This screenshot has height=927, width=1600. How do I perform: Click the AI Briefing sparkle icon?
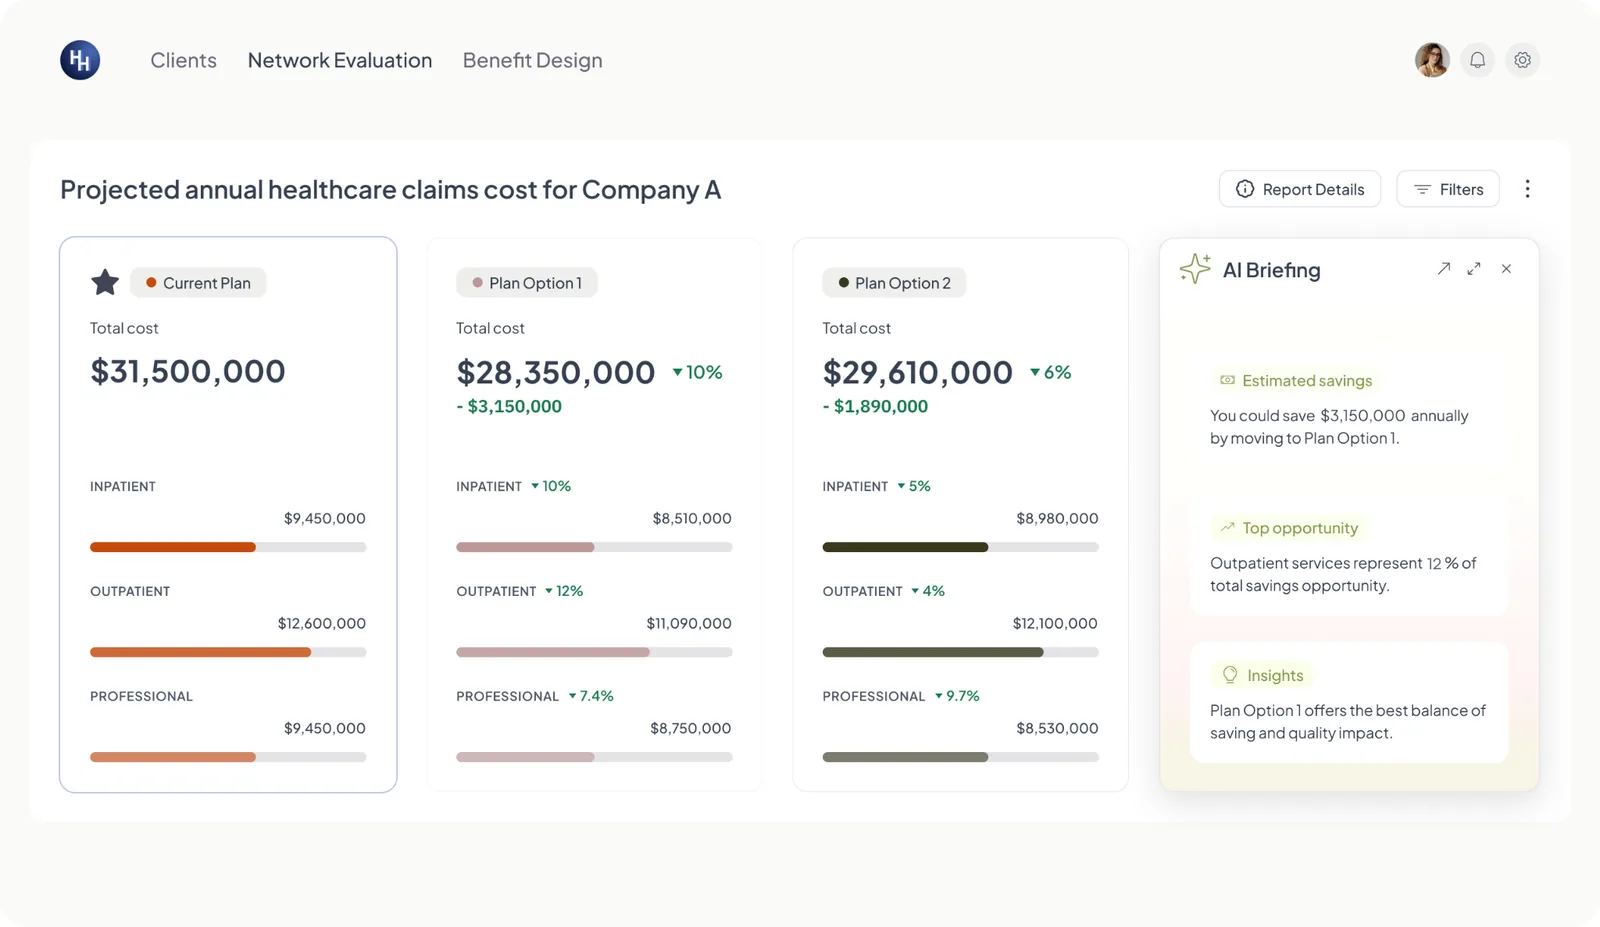tap(1195, 268)
